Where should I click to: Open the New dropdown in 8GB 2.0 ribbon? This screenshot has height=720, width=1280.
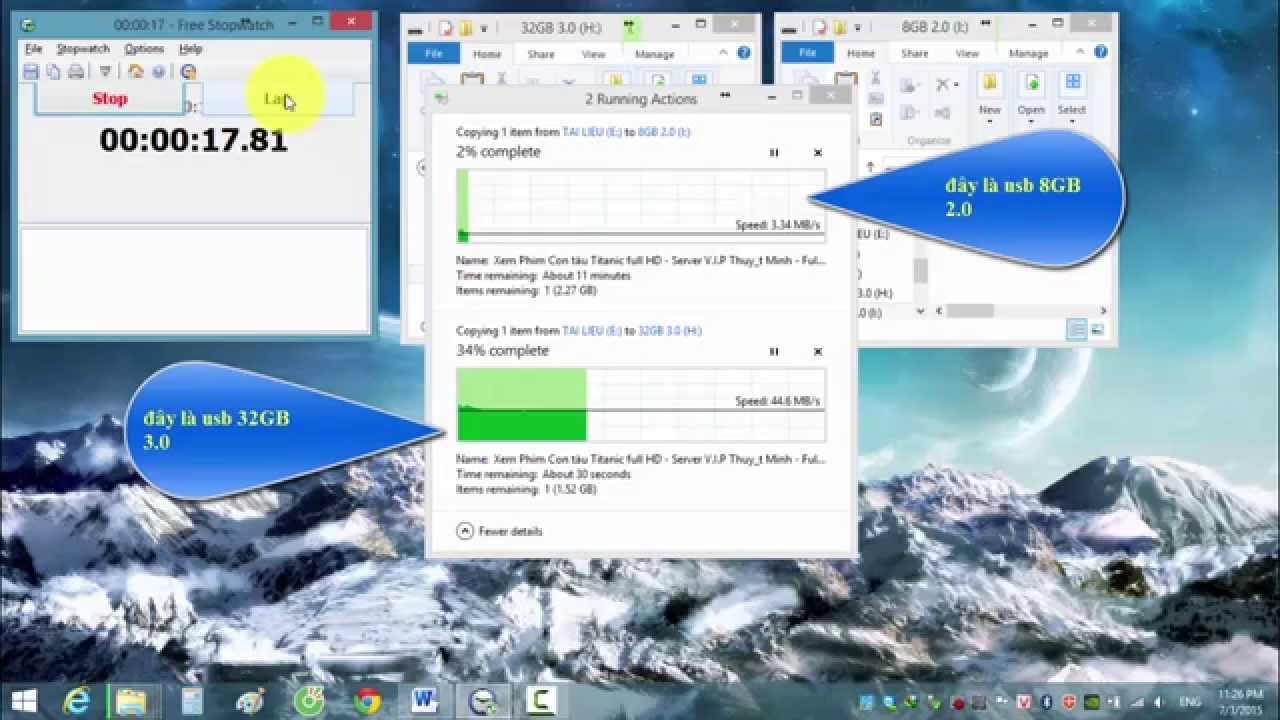click(990, 98)
